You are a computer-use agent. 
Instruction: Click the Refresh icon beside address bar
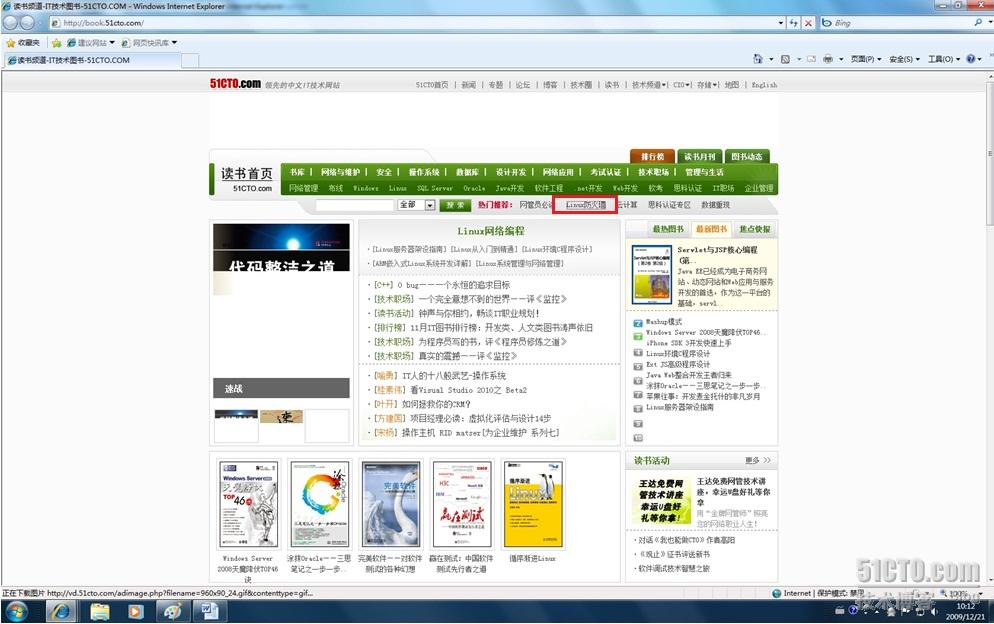pos(794,23)
